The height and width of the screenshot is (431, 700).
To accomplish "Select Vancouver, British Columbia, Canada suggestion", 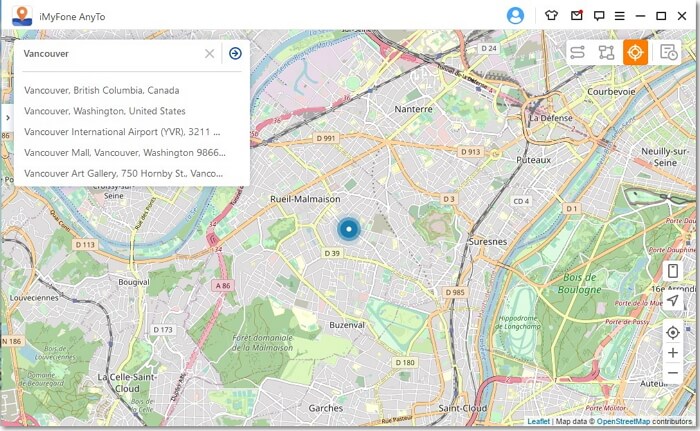I will (x=101, y=90).
